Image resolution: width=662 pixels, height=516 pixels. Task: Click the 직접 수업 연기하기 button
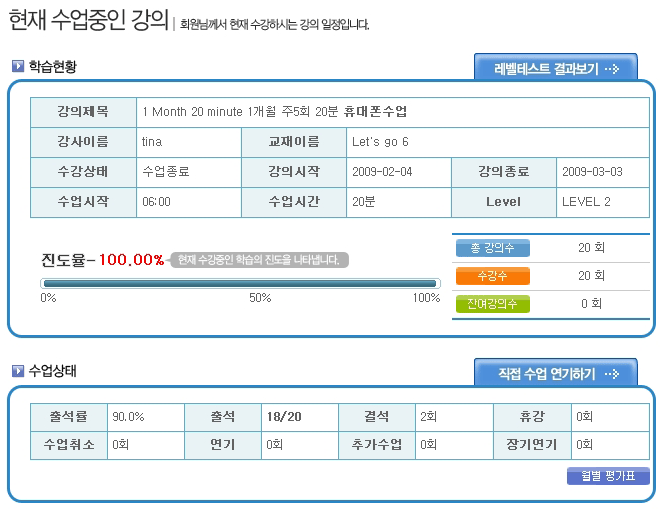555,374
